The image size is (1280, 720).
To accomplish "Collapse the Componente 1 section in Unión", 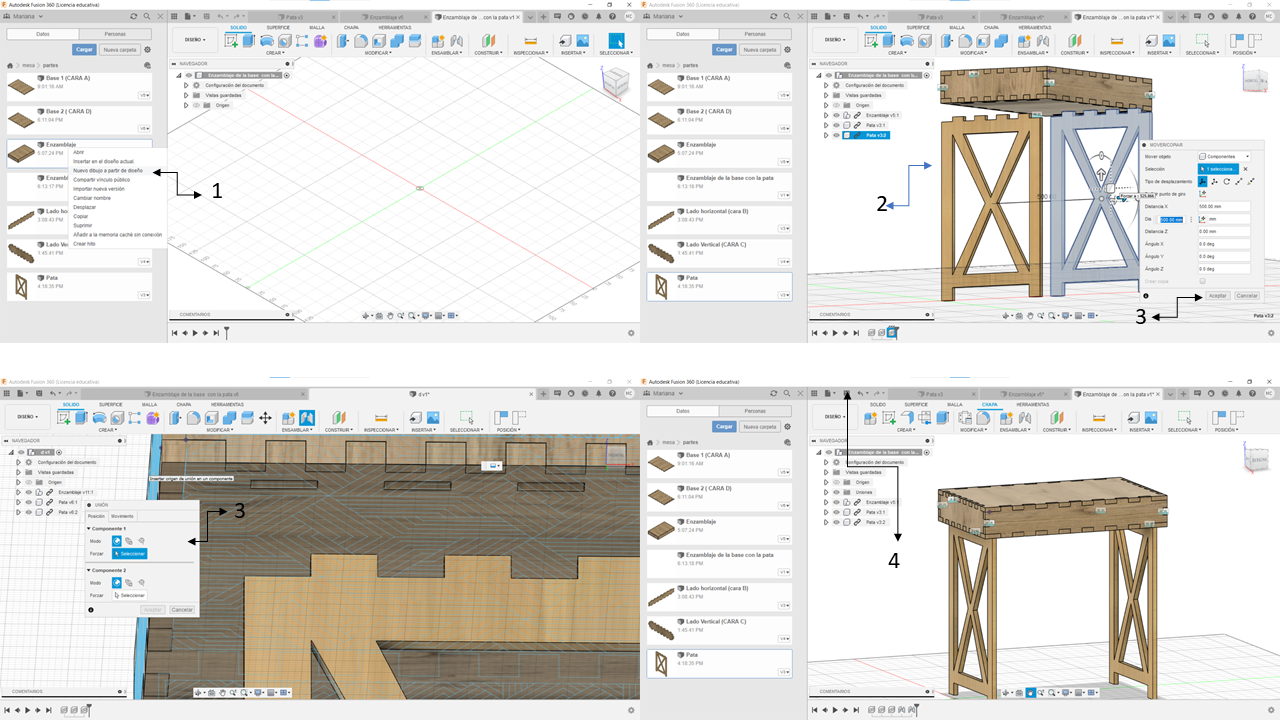I will pos(89,528).
